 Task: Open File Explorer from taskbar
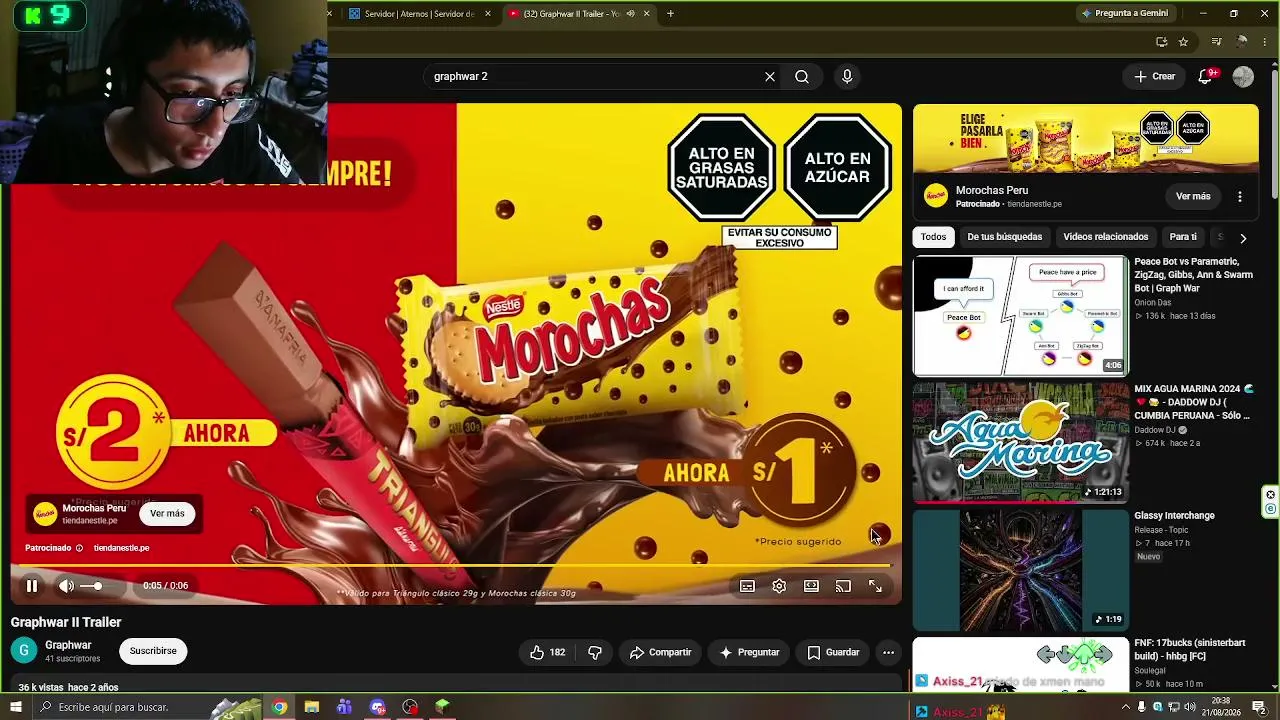[x=312, y=707]
